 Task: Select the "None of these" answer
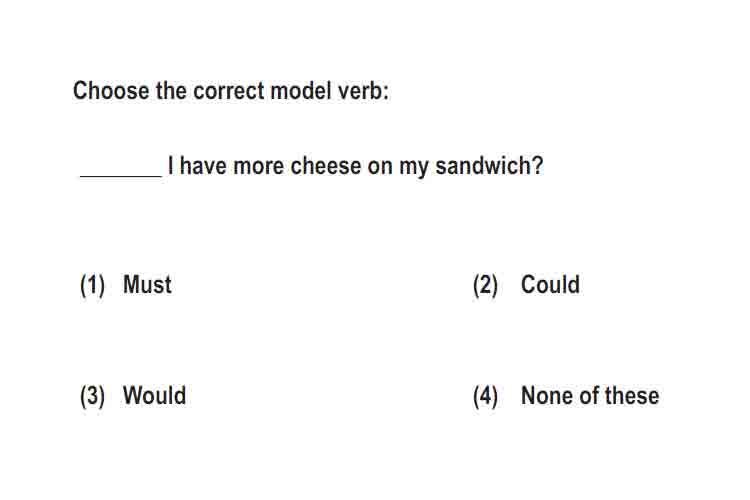coord(590,395)
